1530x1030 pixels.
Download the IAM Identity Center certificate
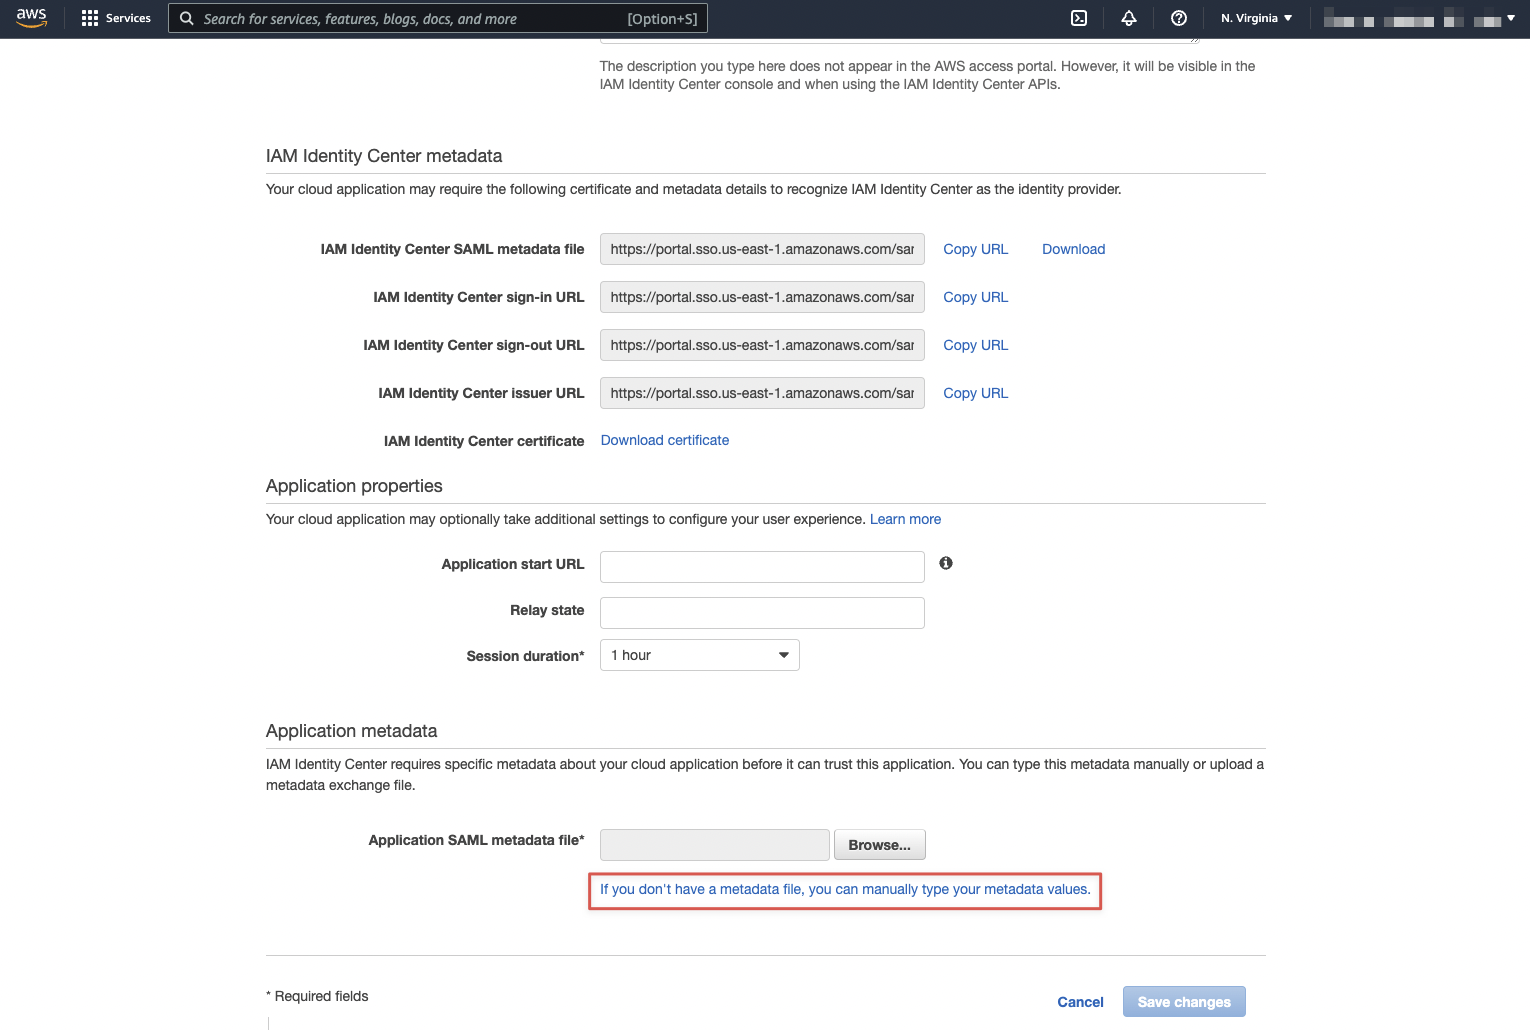pyautogui.click(x=664, y=440)
